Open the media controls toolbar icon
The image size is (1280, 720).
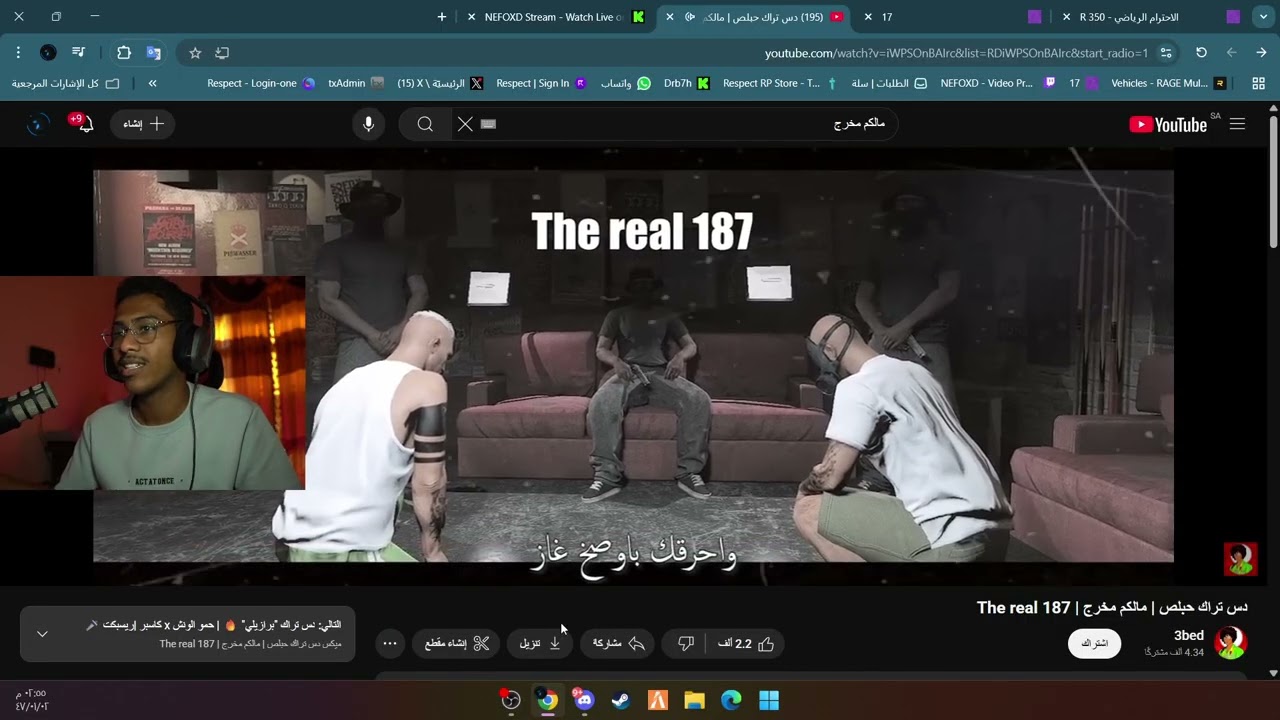pyautogui.click(x=79, y=53)
